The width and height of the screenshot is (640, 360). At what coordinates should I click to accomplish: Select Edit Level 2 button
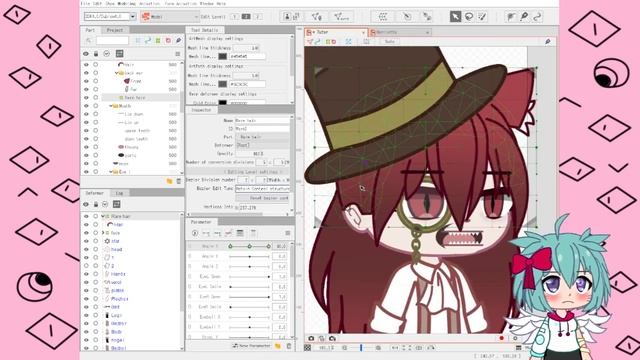point(246,17)
